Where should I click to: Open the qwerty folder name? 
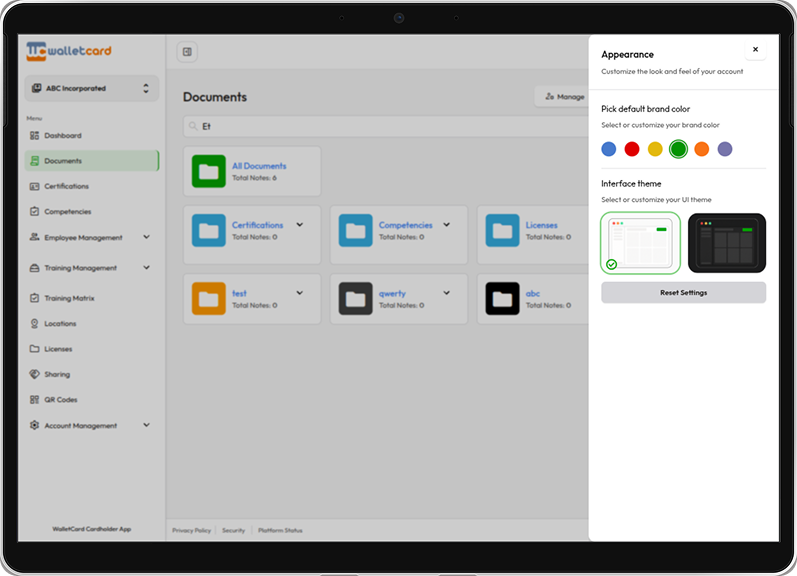[392, 293]
